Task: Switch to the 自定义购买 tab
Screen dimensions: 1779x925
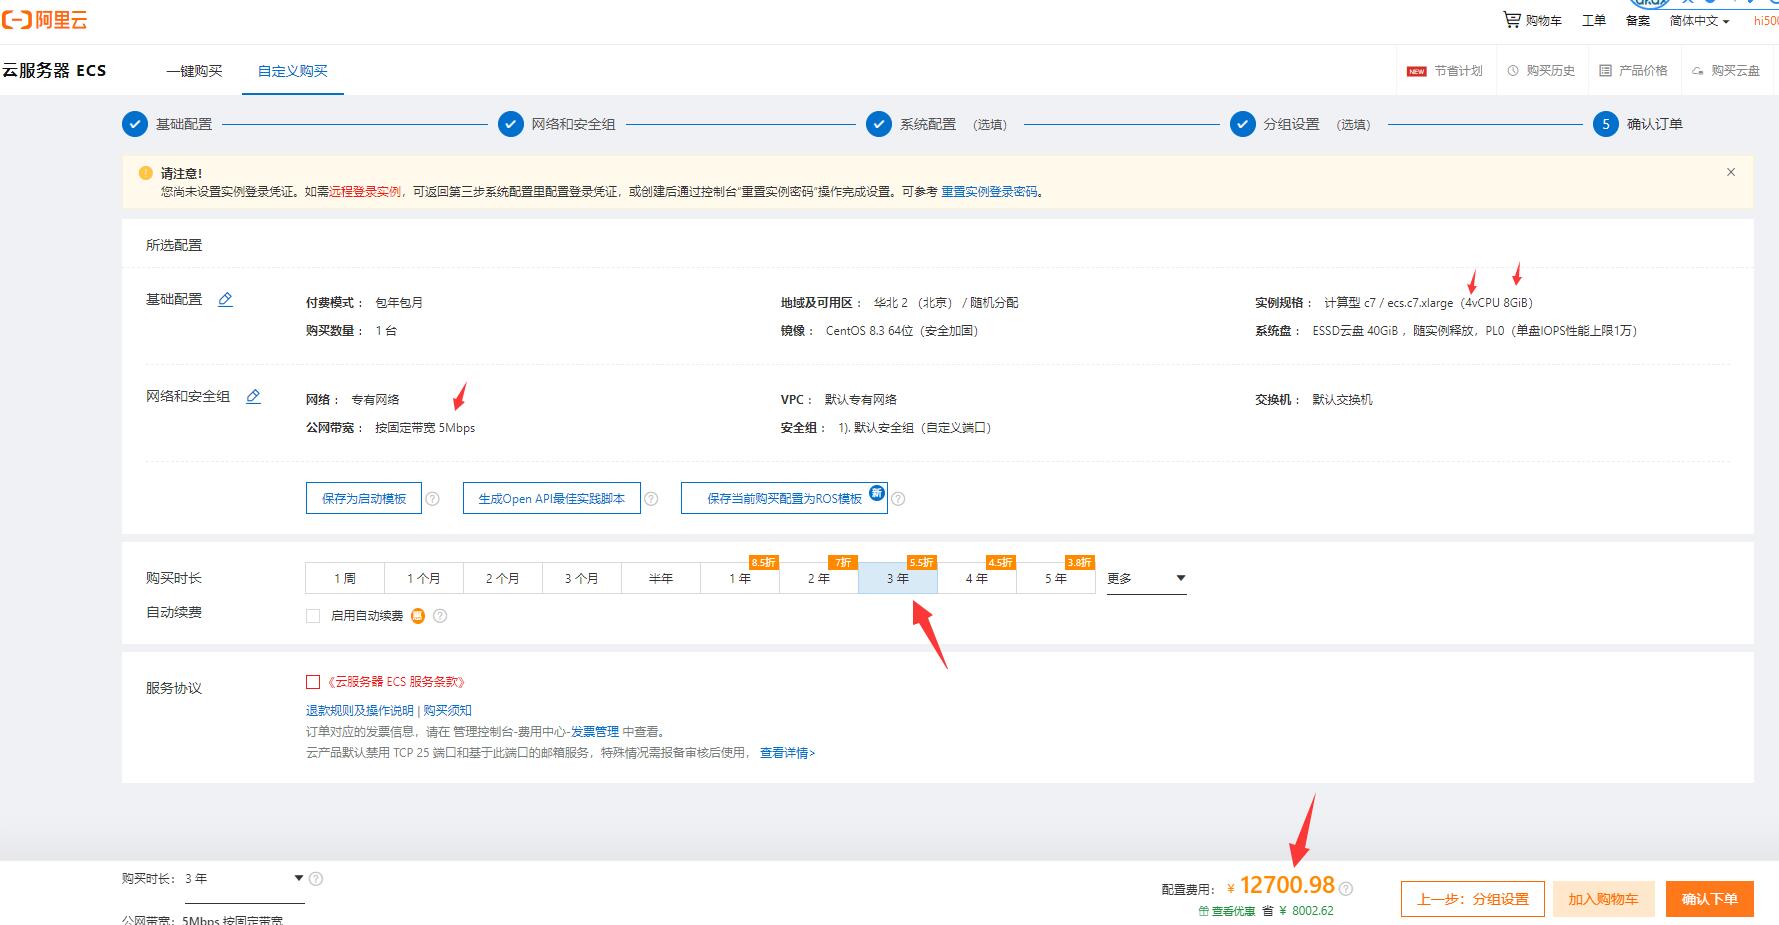Action: pos(293,71)
